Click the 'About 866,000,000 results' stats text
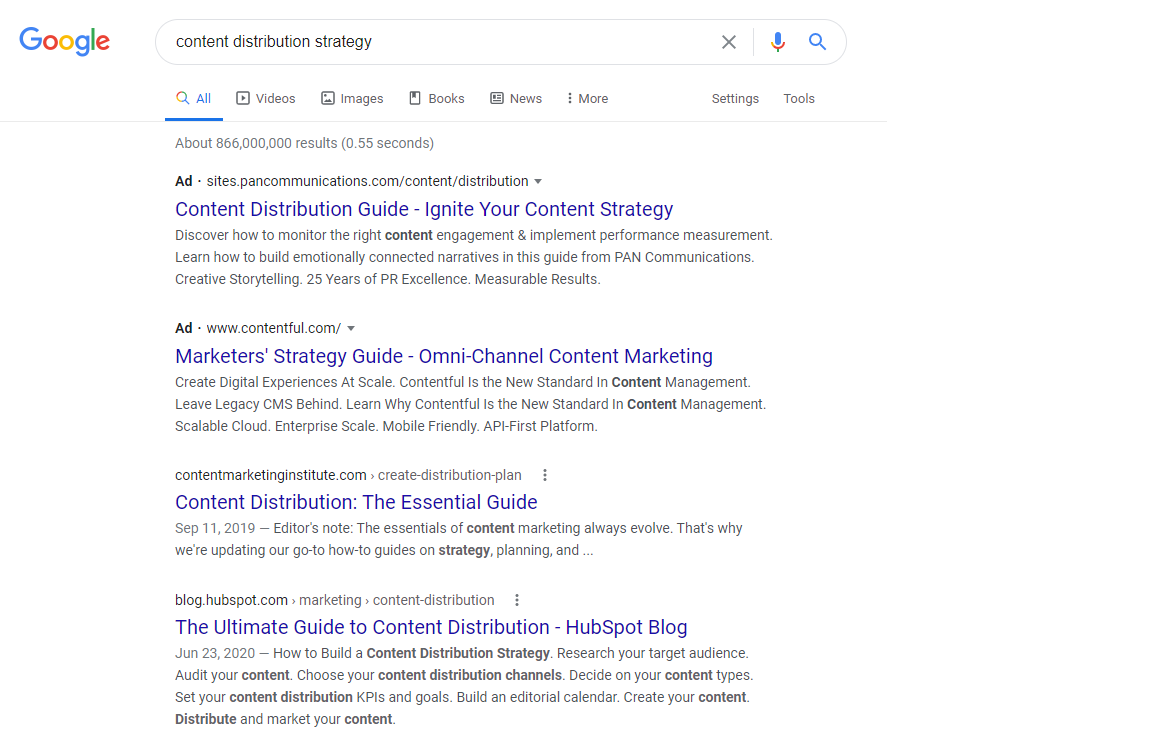Screen dimensions: 1152x750 (x=304, y=143)
